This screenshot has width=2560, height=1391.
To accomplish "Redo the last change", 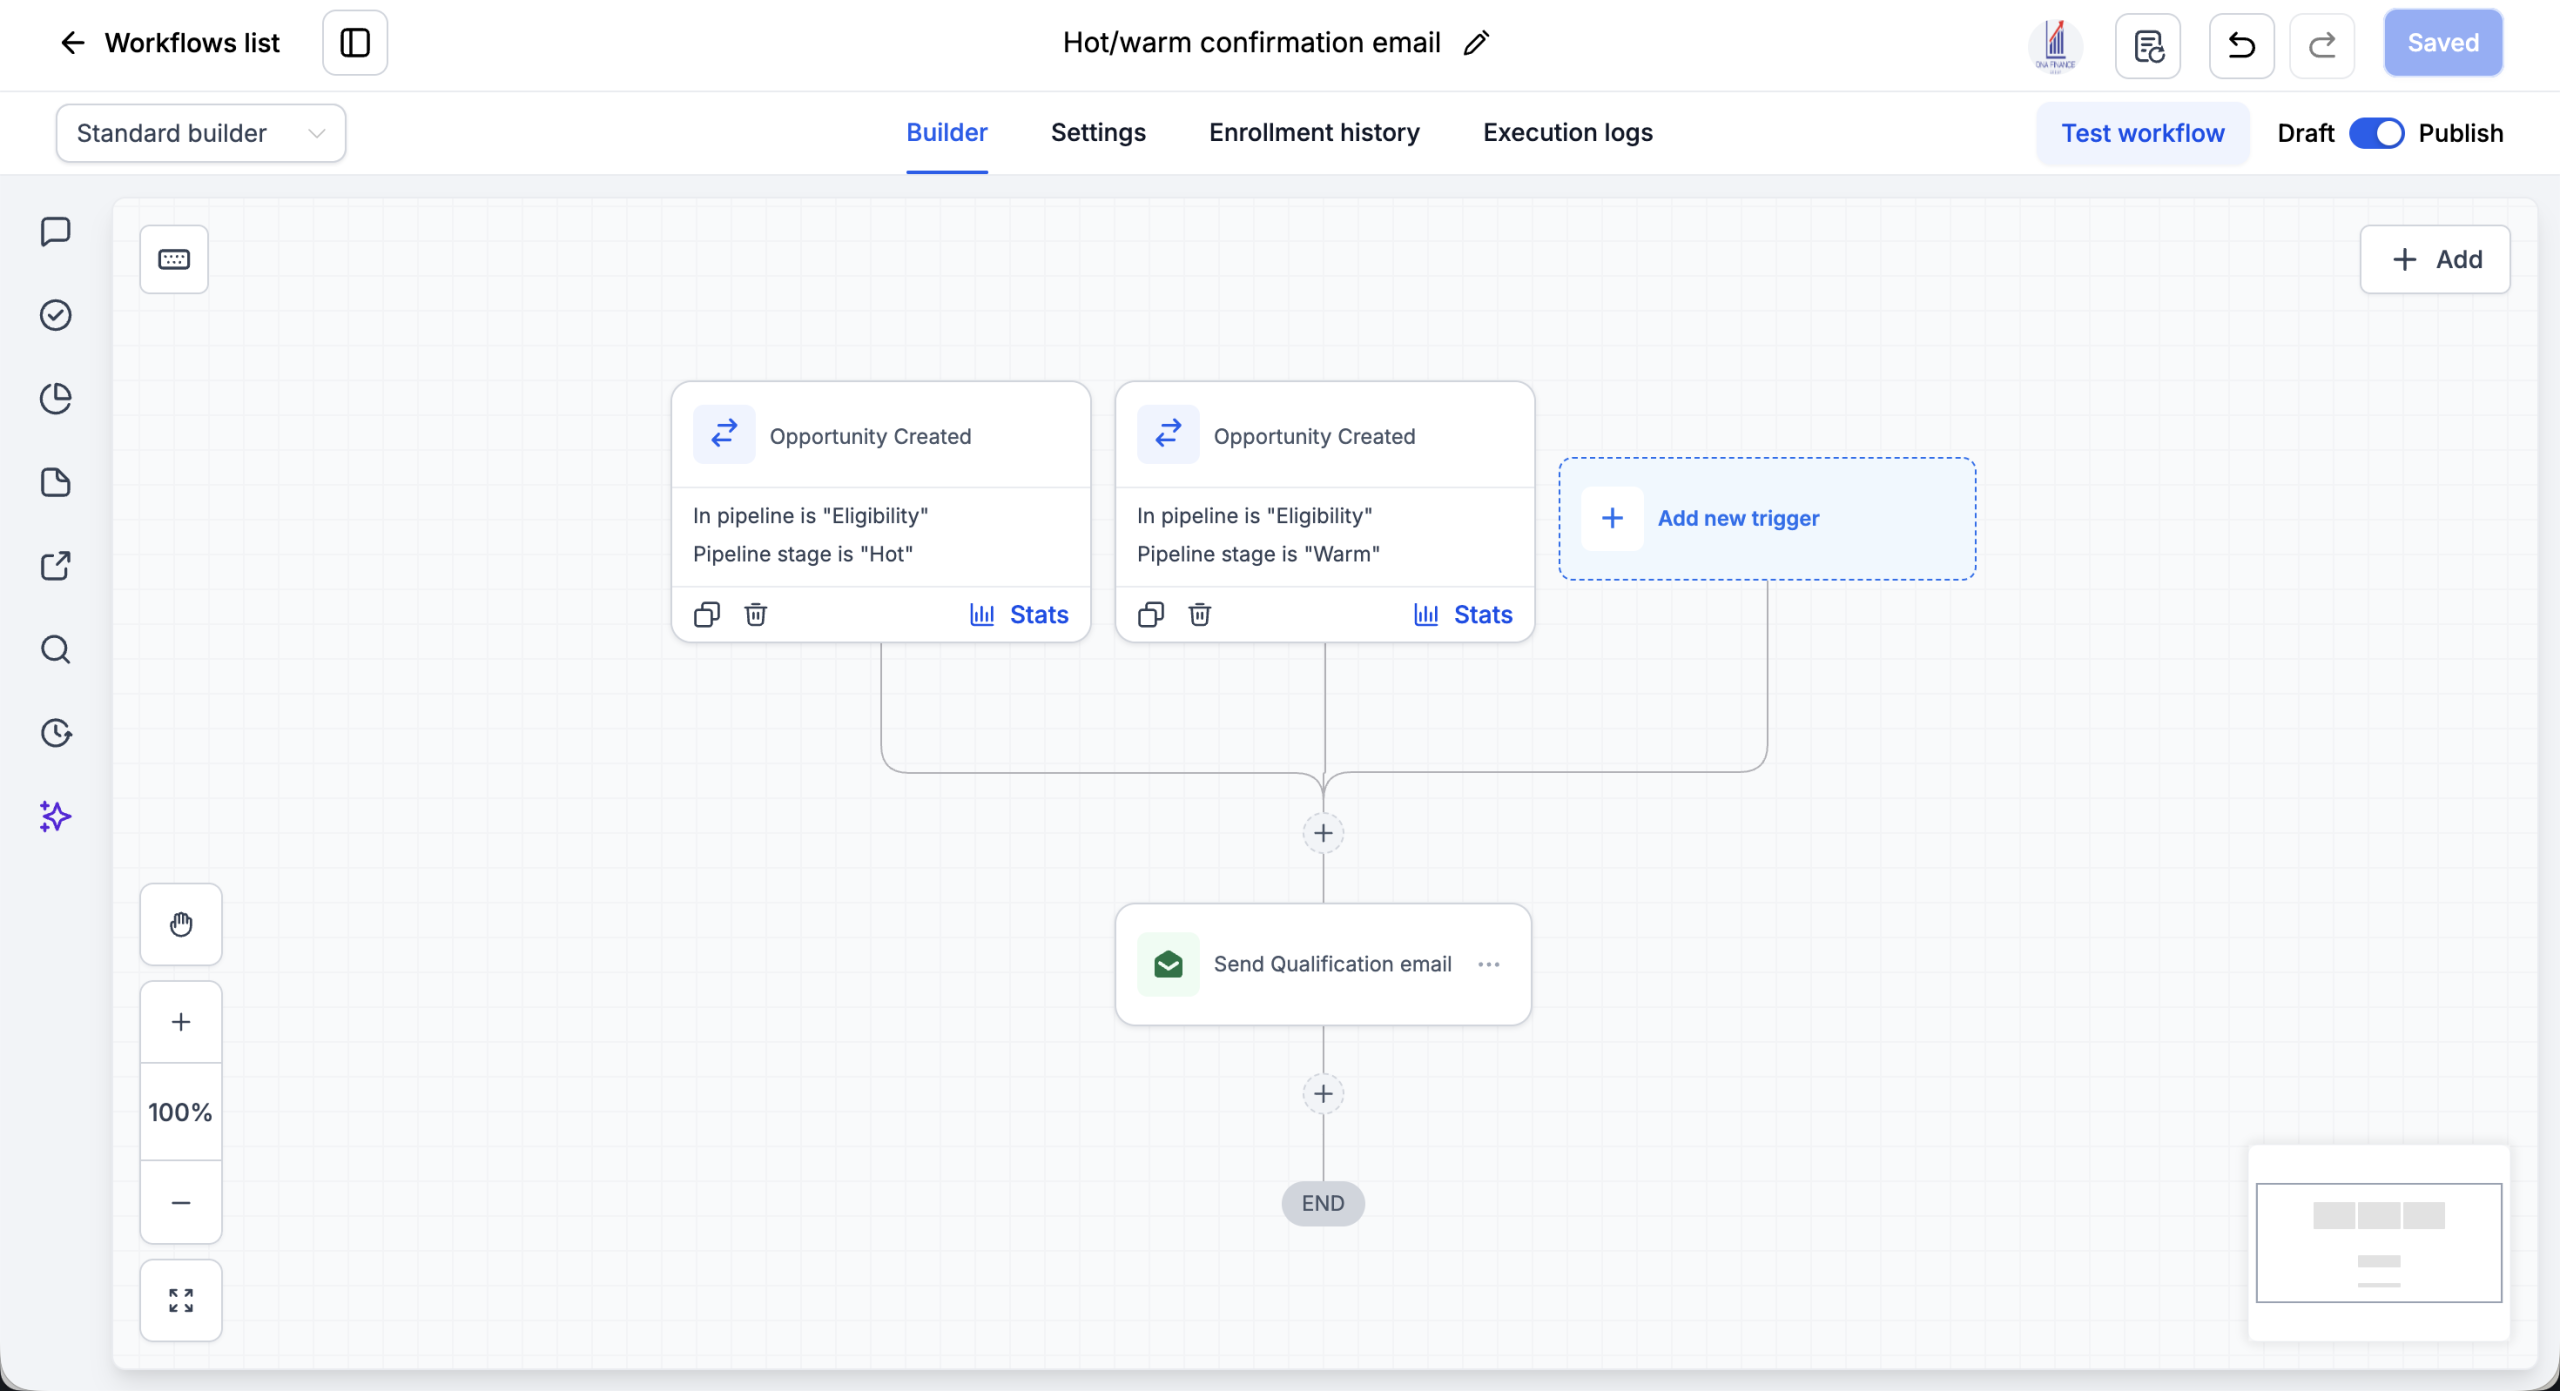I will (x=2322, y=45).
